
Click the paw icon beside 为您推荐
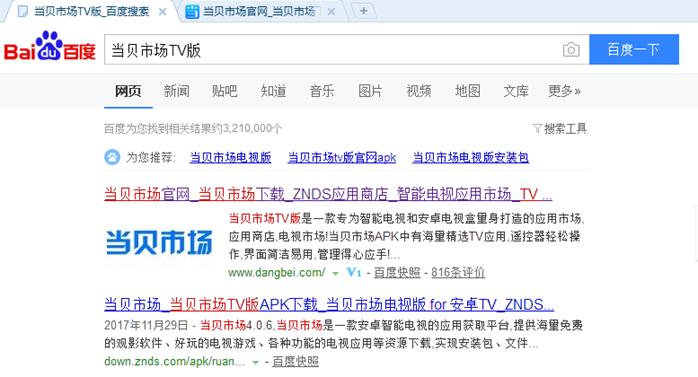(x=112, y=157)
